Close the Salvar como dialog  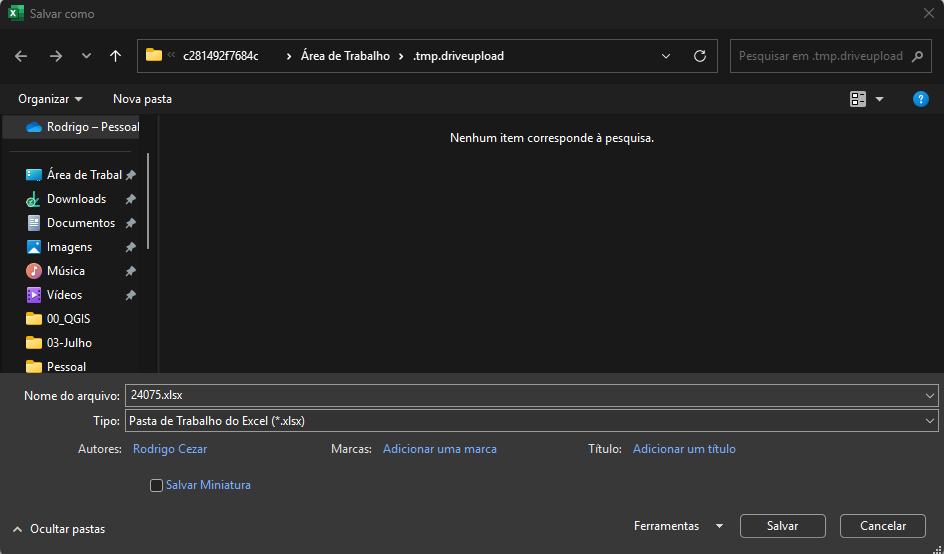click(x=929, y=13)
